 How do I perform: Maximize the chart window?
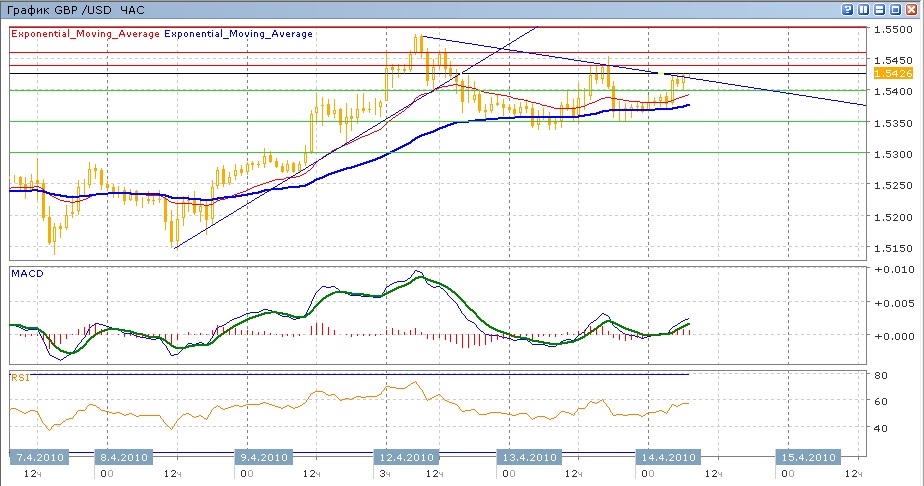point(897,9)
